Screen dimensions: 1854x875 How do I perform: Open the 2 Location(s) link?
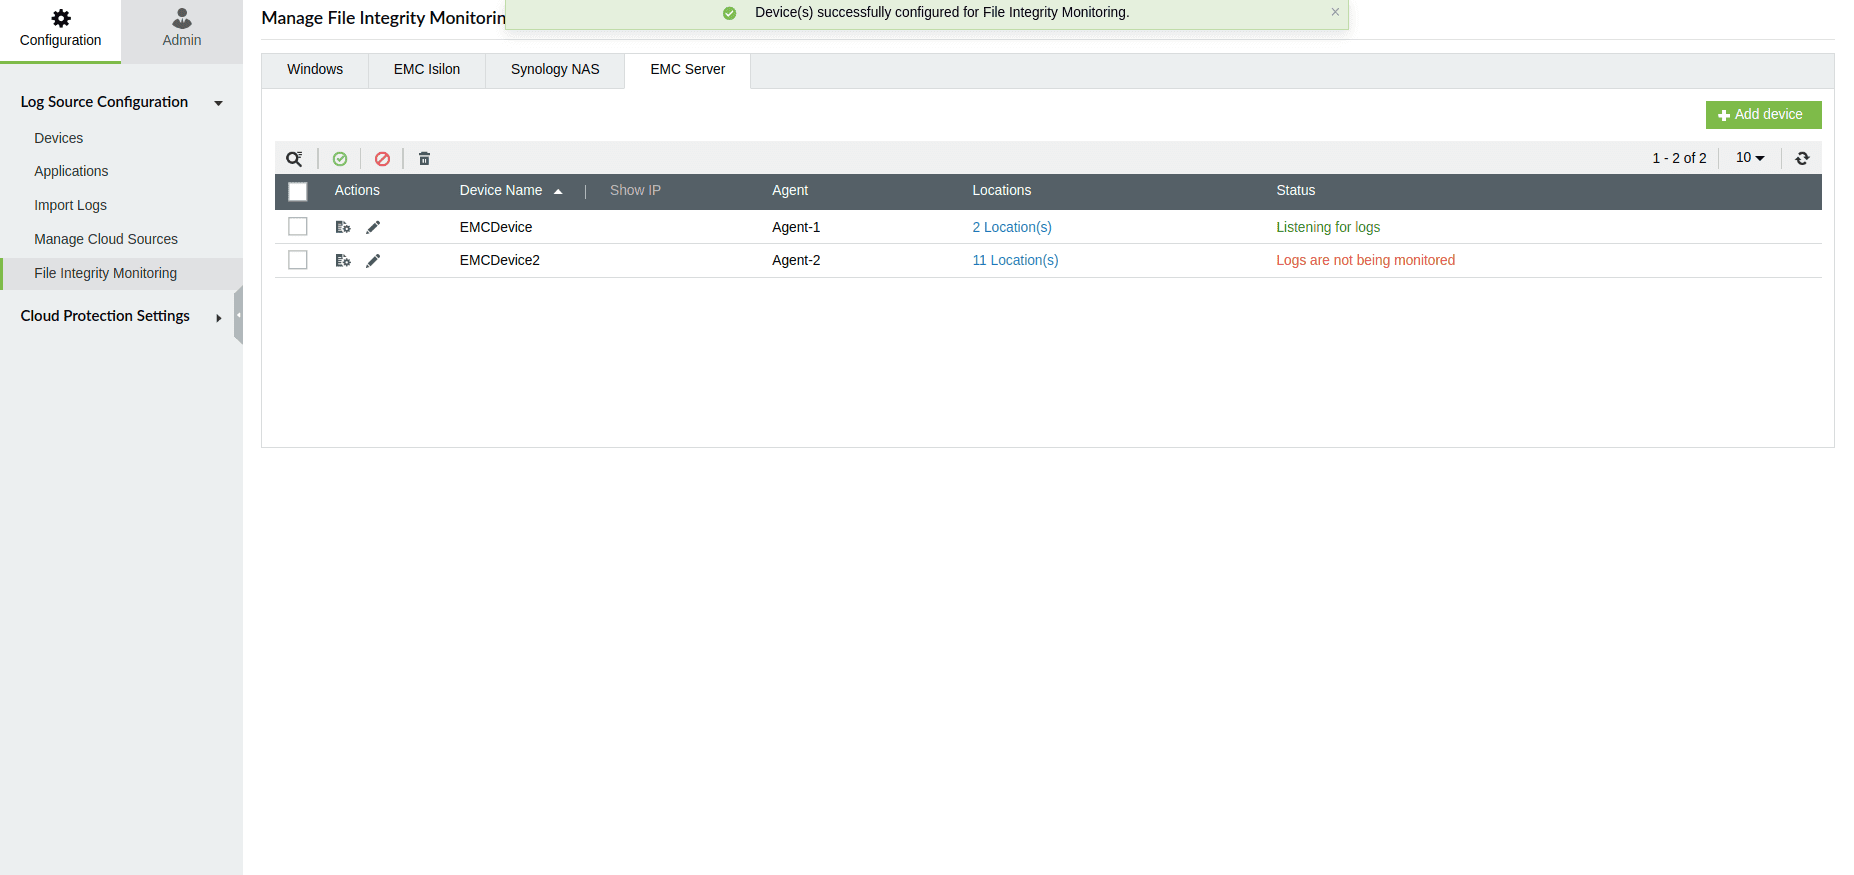click(x=1012, y=227)
